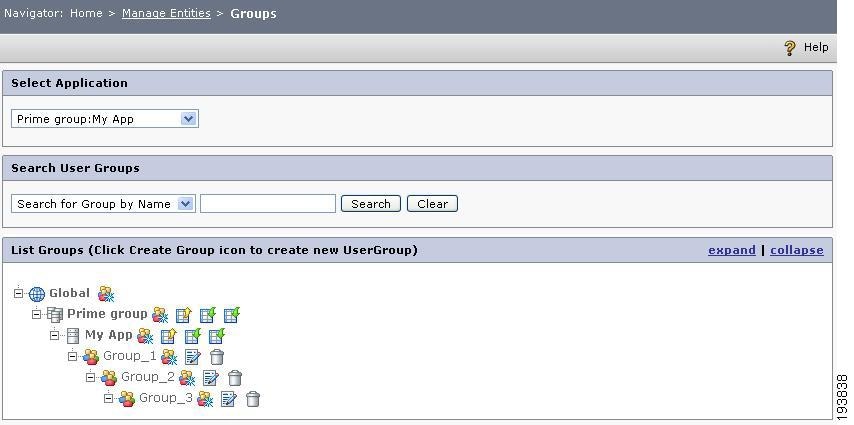Click Create Group icon next to Global
This screenshot has height=425, width=854.
point(106,294)
